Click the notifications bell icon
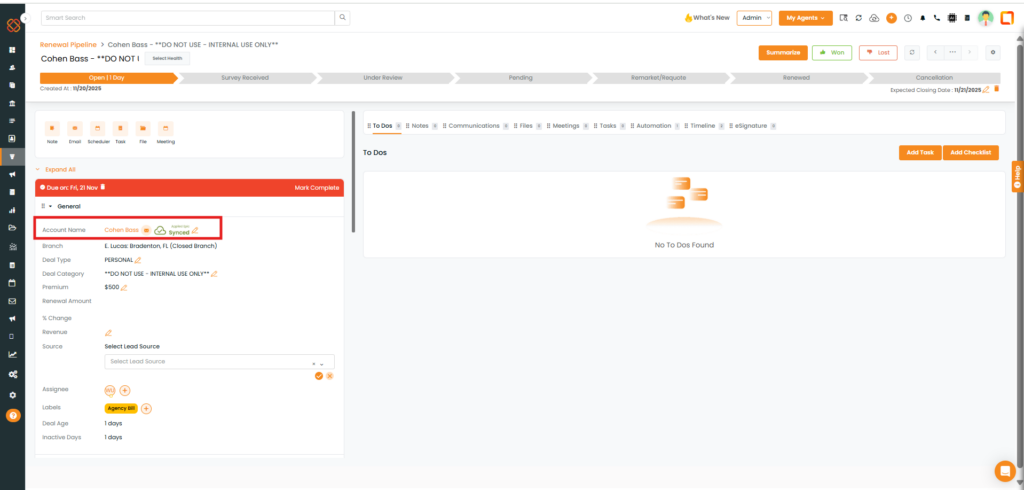Screen dimensions: 1024x490 (922, 18)
